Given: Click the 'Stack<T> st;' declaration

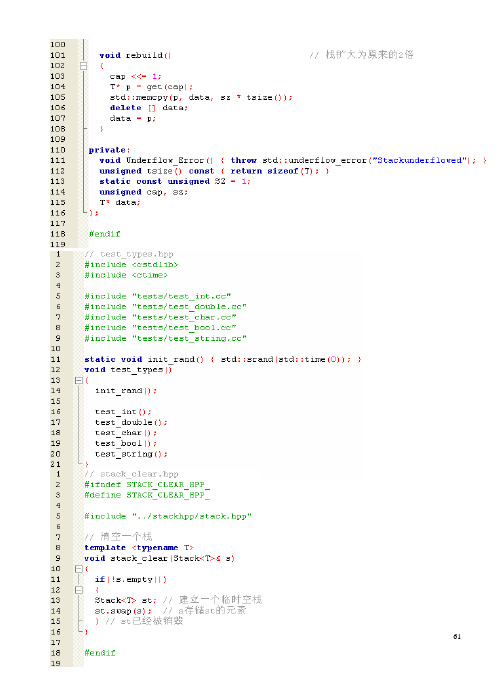Looking at the screenshot, I should click(x=126, y=600).
